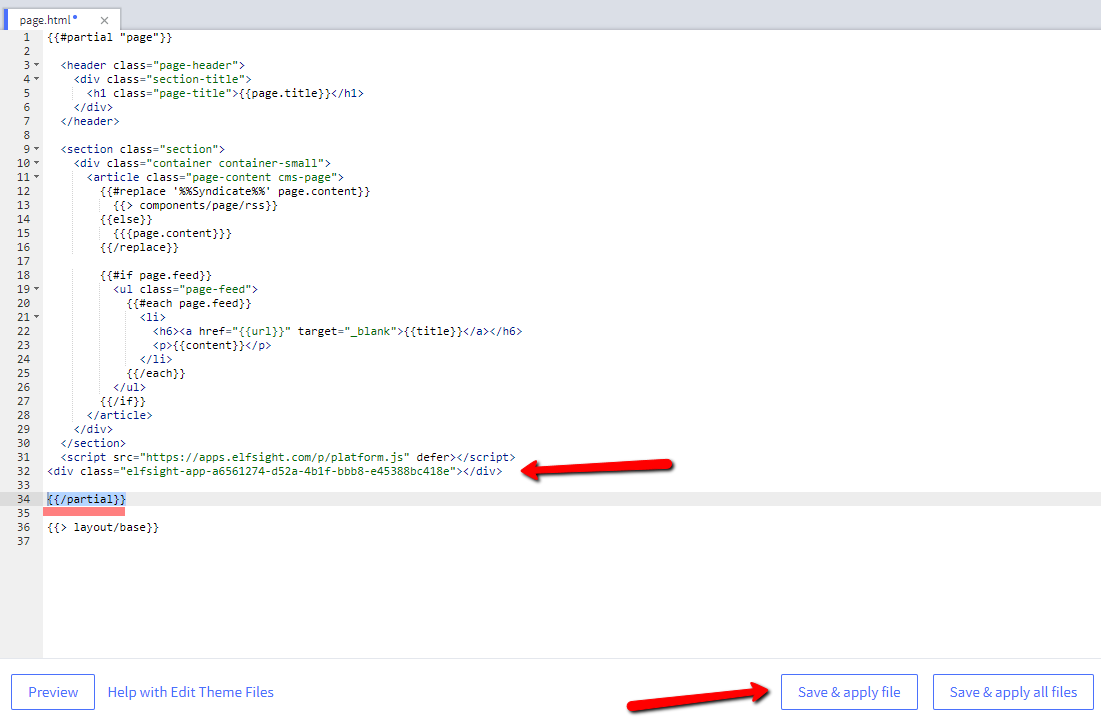This screenshot has width=1101, height=727.
Task: Open Help with Edit Theme Files link
Action: 190,692
